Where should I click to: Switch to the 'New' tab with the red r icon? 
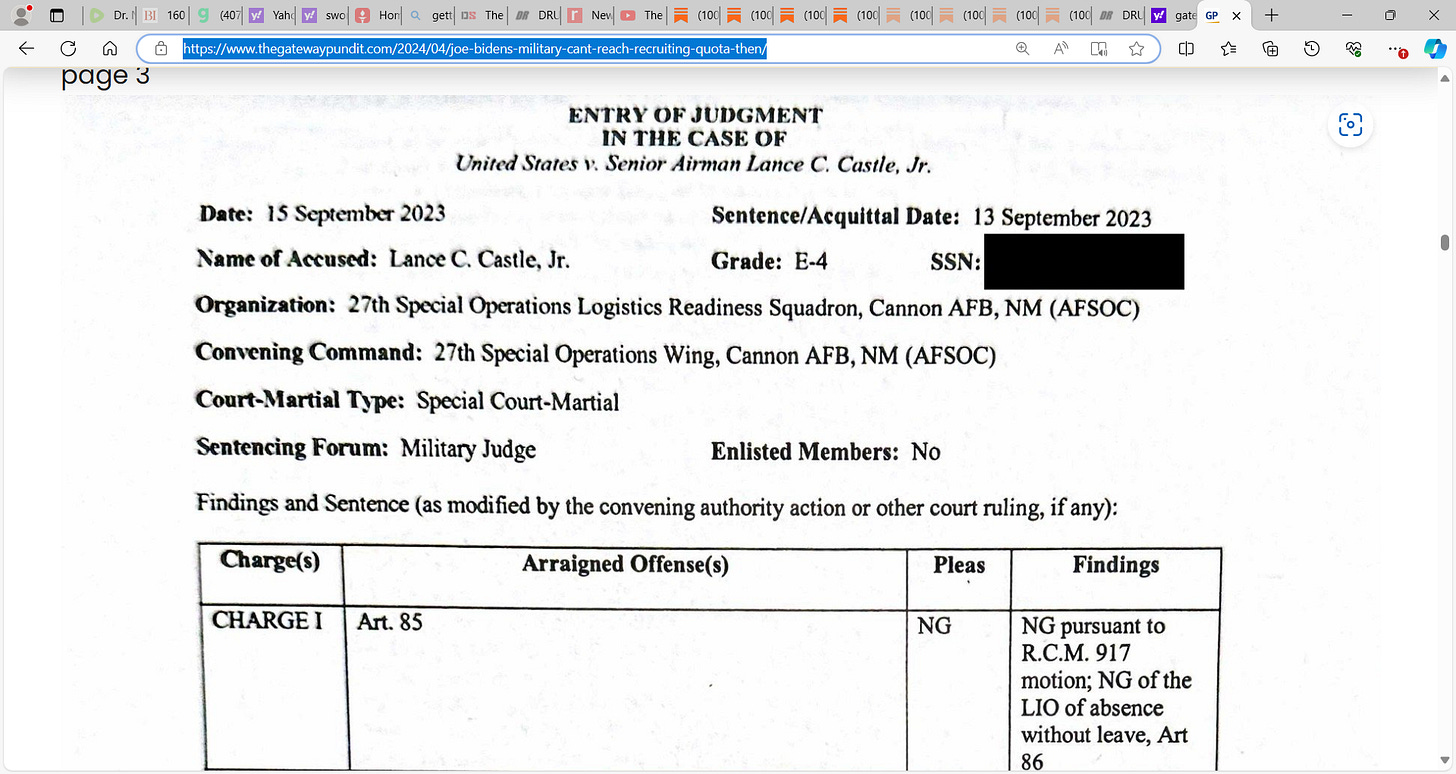point(589,15)
